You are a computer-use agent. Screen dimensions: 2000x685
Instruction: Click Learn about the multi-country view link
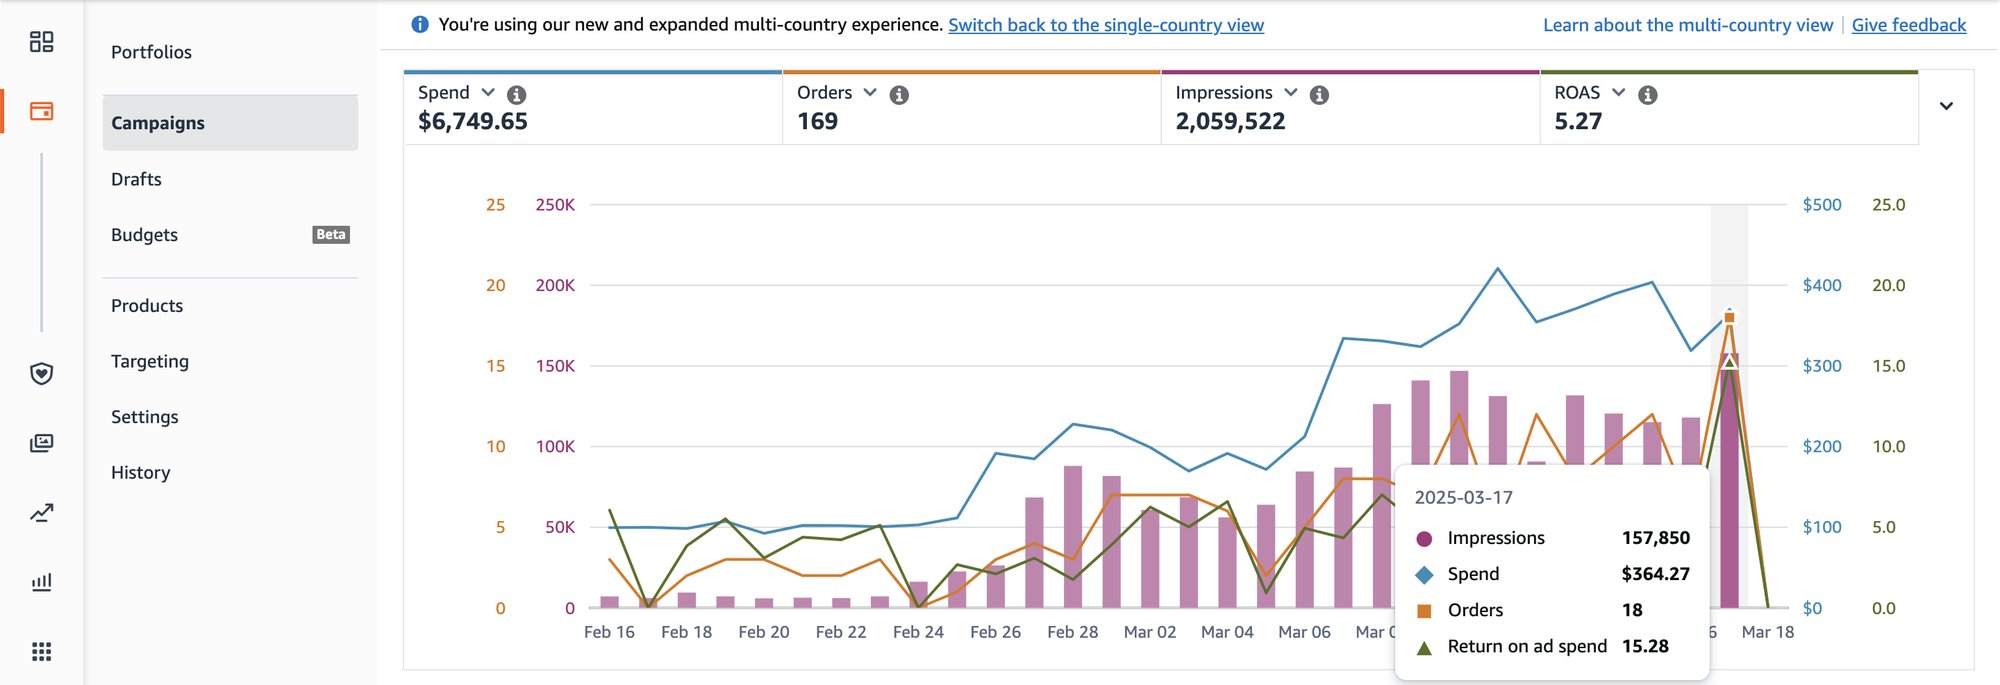[x=1688, y=25]
